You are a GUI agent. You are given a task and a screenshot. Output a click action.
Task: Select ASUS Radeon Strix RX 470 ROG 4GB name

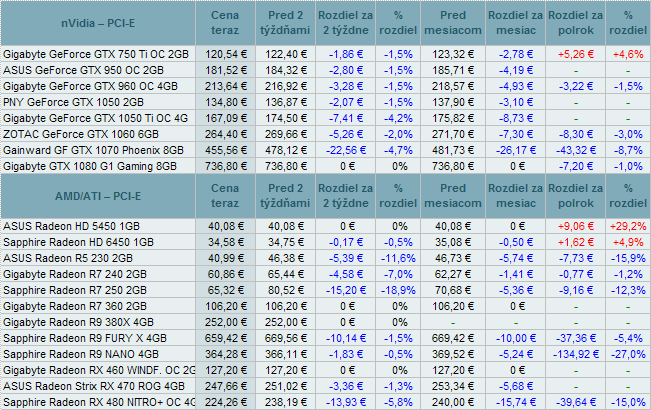(x=94, y=386)
